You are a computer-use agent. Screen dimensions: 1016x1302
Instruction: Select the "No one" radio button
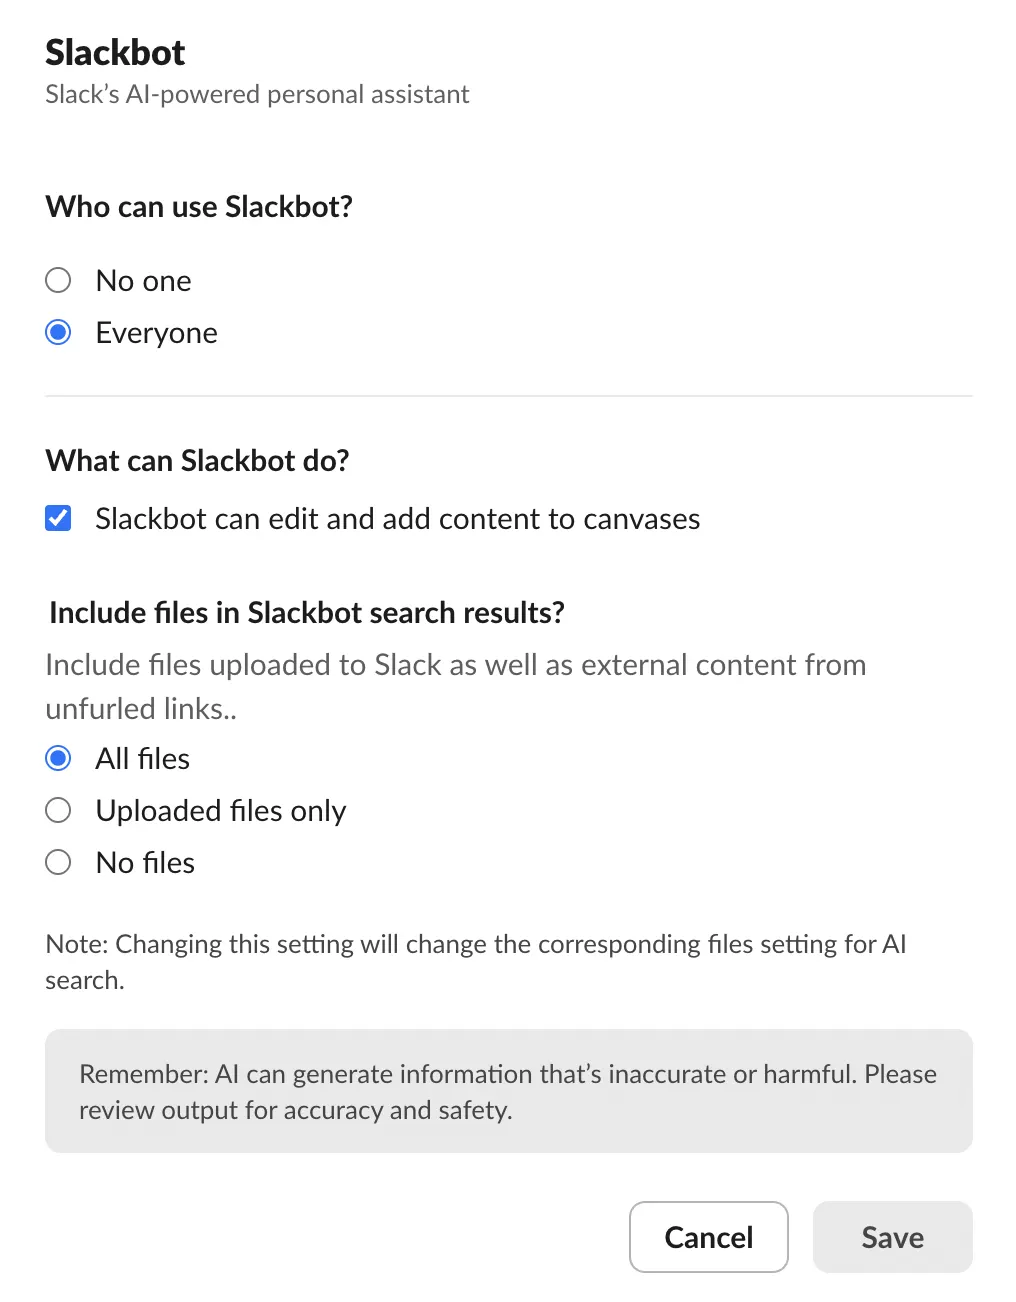point(59,281)
